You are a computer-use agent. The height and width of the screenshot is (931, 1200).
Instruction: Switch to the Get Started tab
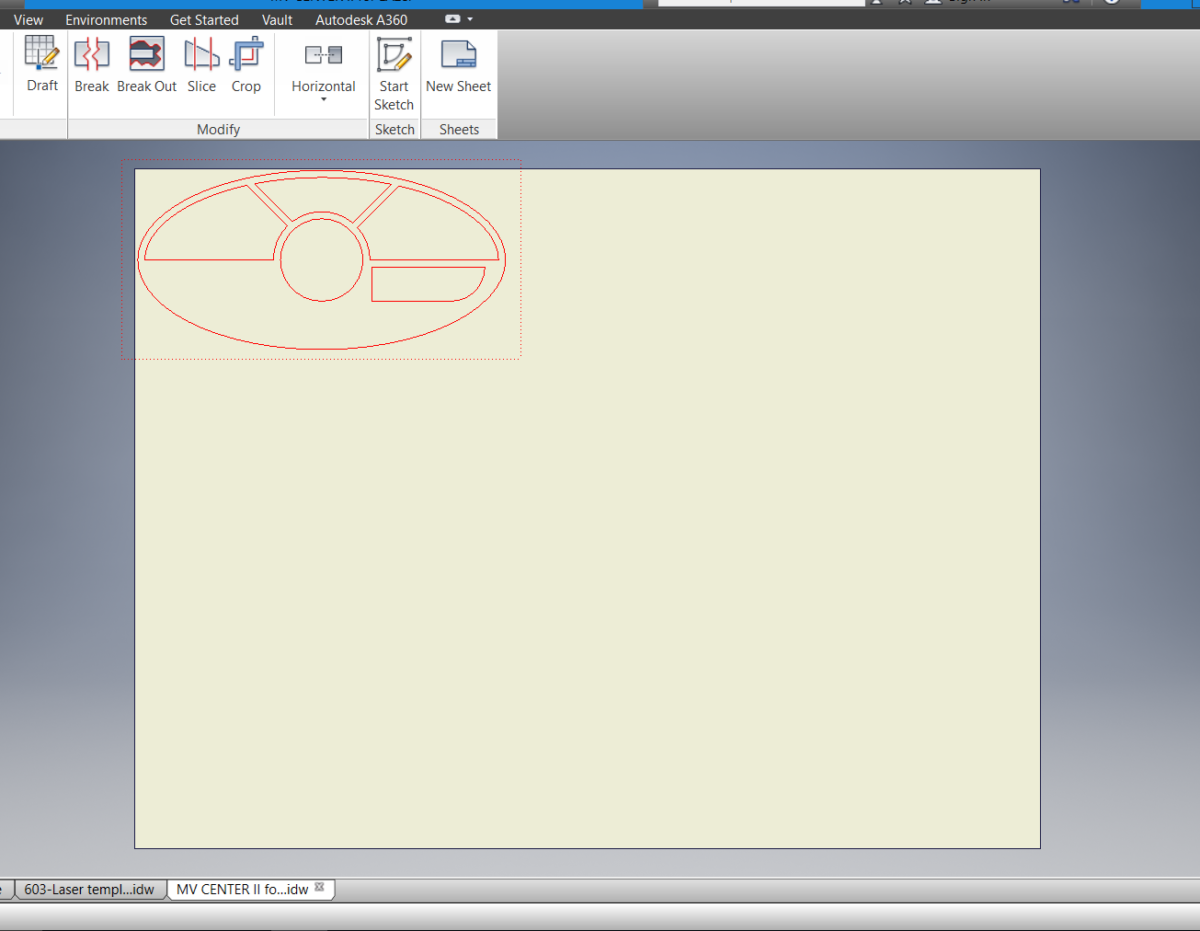[204, 19]
